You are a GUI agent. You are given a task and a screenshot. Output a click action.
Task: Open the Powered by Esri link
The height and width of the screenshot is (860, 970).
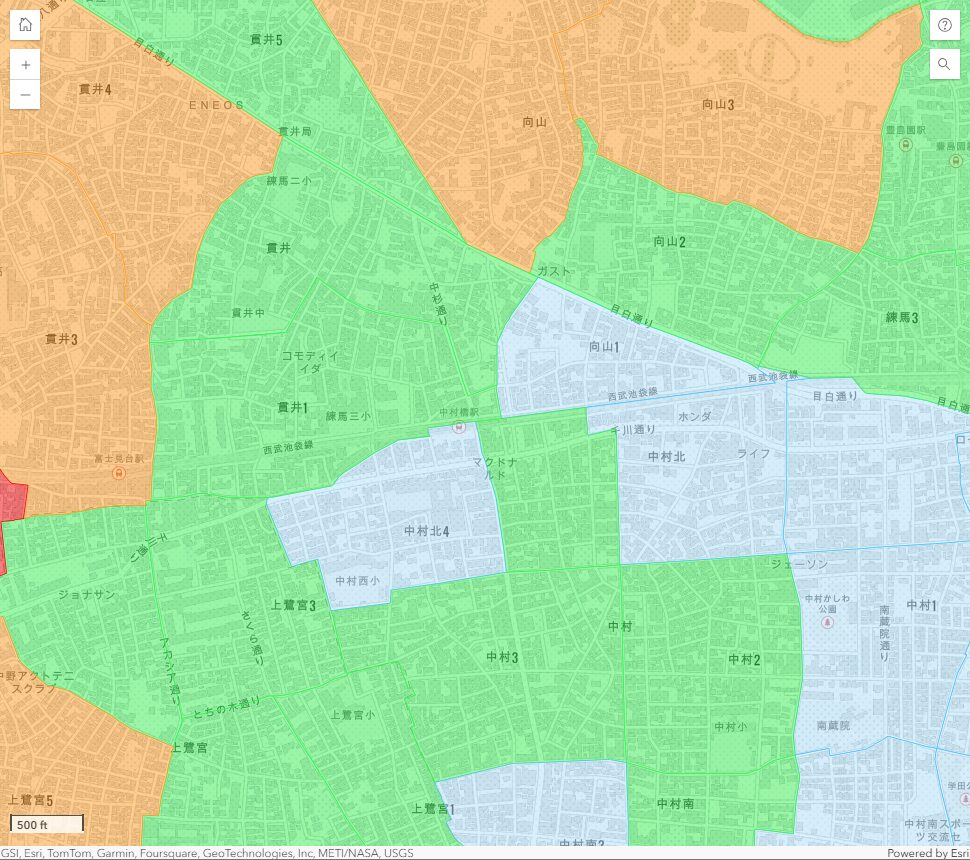tap(927, 853)
